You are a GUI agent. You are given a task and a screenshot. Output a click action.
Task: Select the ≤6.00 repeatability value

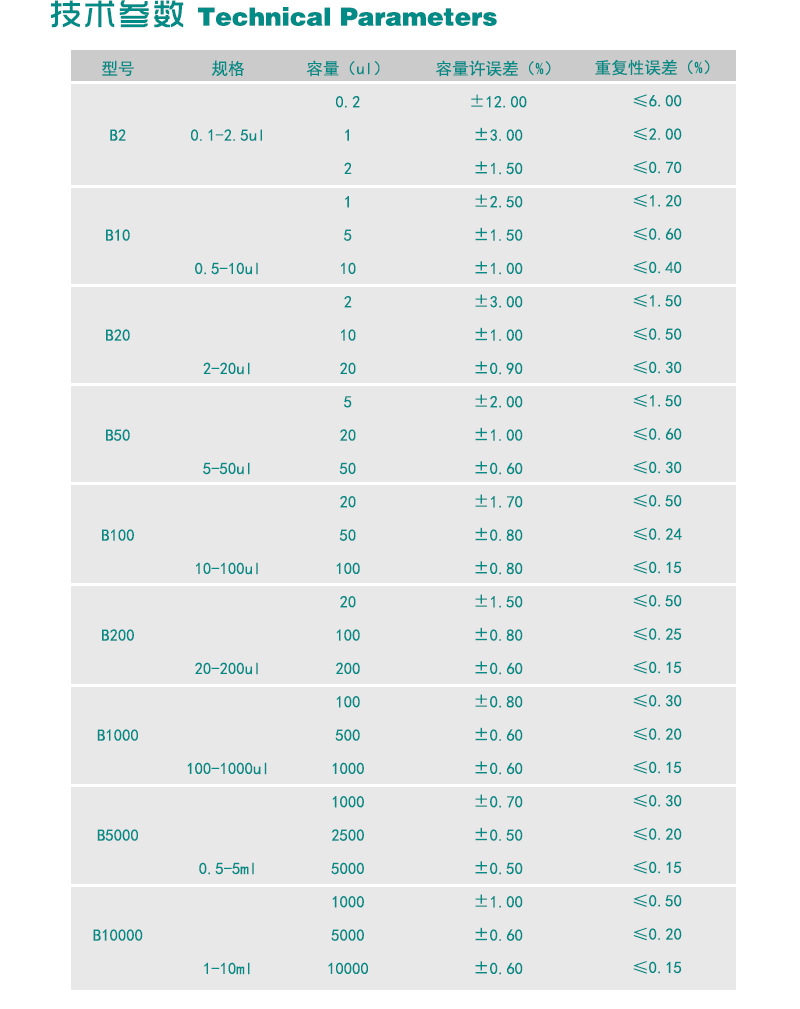pos(657,101)
